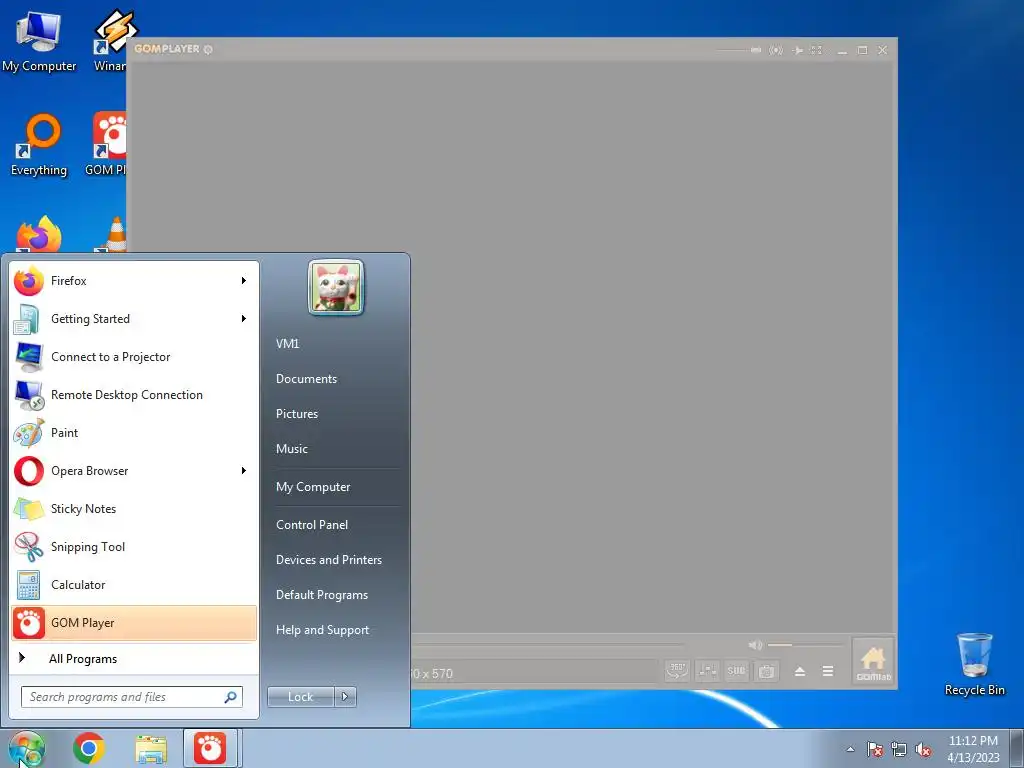Open Windows Explorer from the taskbar

pyautogui.click(x=151, y=749)
